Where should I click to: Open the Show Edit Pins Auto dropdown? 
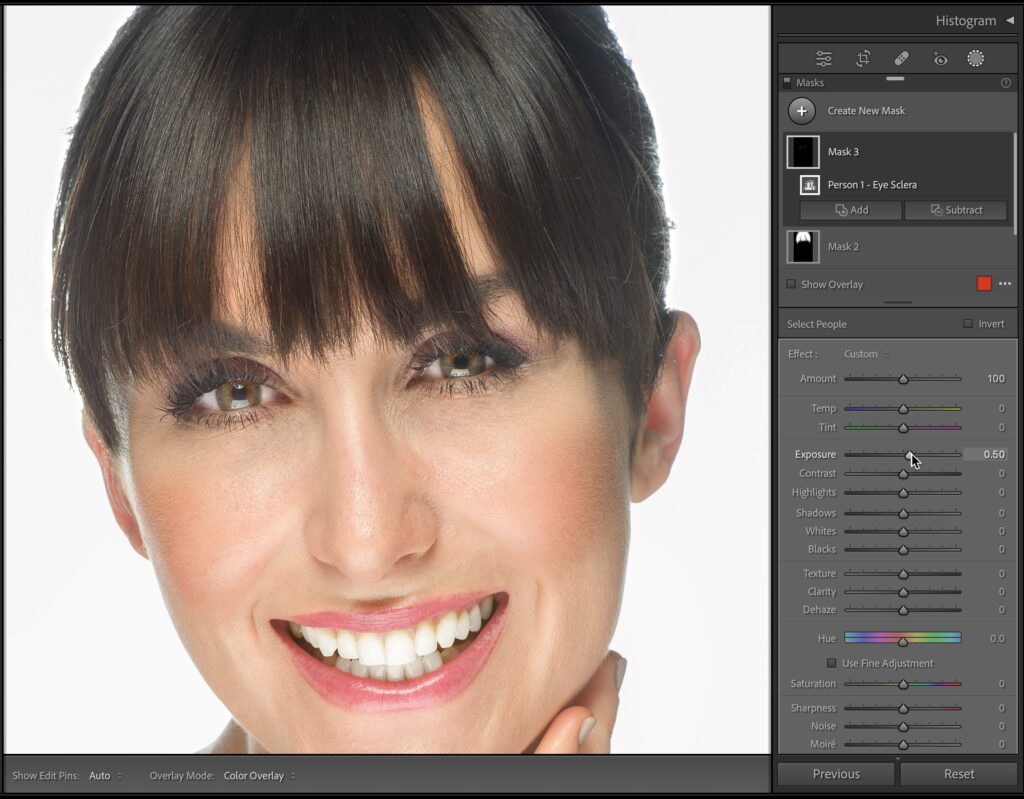pyautogui.click(x=105, y=775)
